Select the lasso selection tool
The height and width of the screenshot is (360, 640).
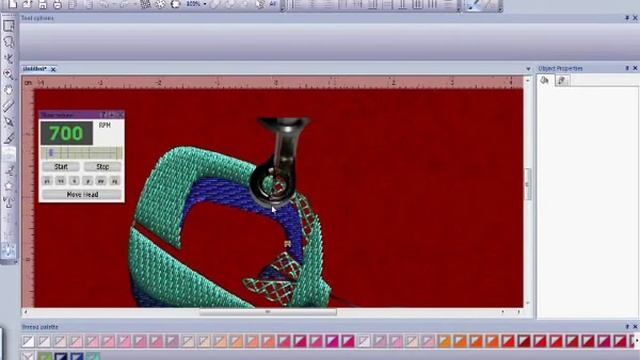9,42
